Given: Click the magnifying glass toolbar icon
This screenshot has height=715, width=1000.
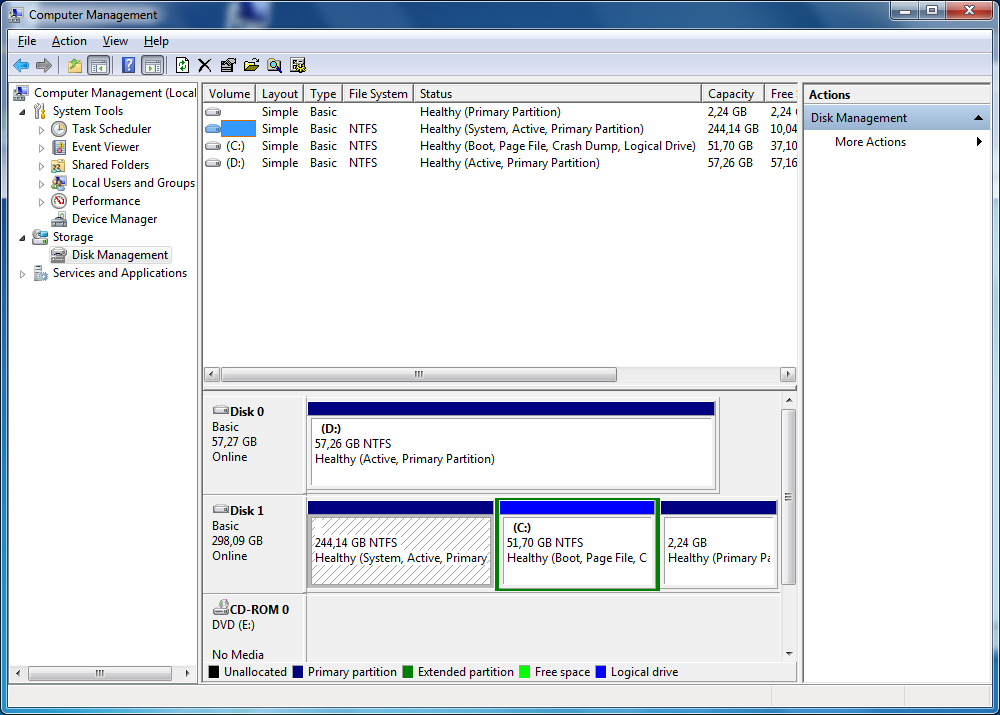Looking at the screenshot, I should tap(274, 65).
